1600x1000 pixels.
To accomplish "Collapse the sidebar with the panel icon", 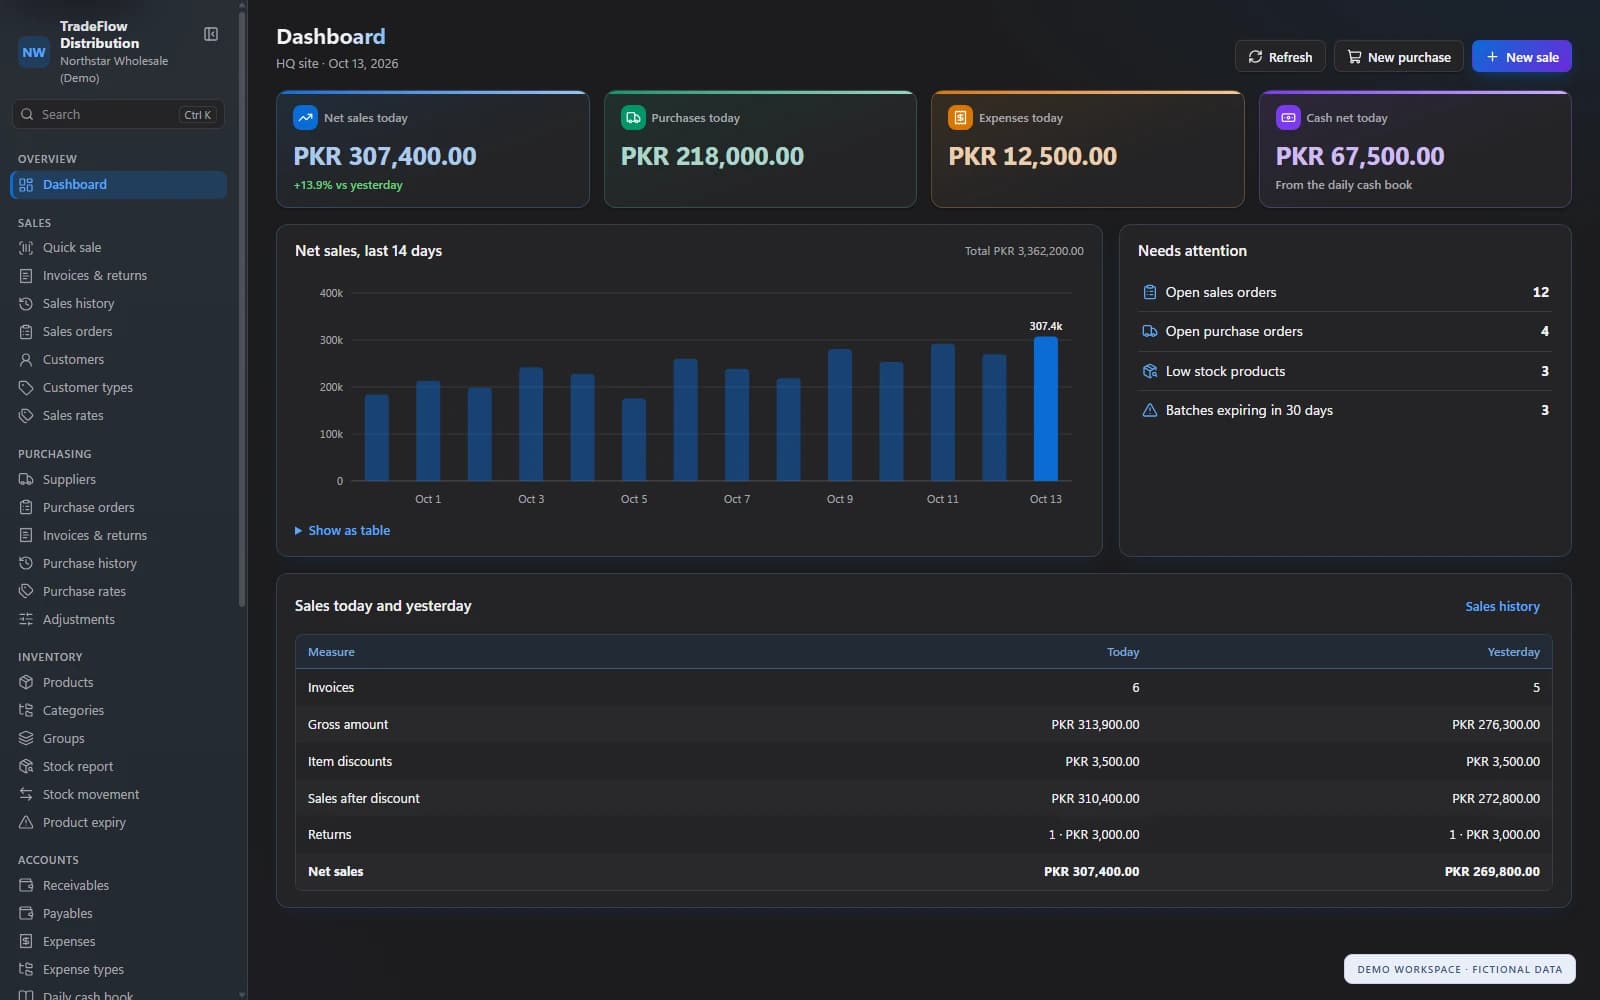I will [211, 34].
